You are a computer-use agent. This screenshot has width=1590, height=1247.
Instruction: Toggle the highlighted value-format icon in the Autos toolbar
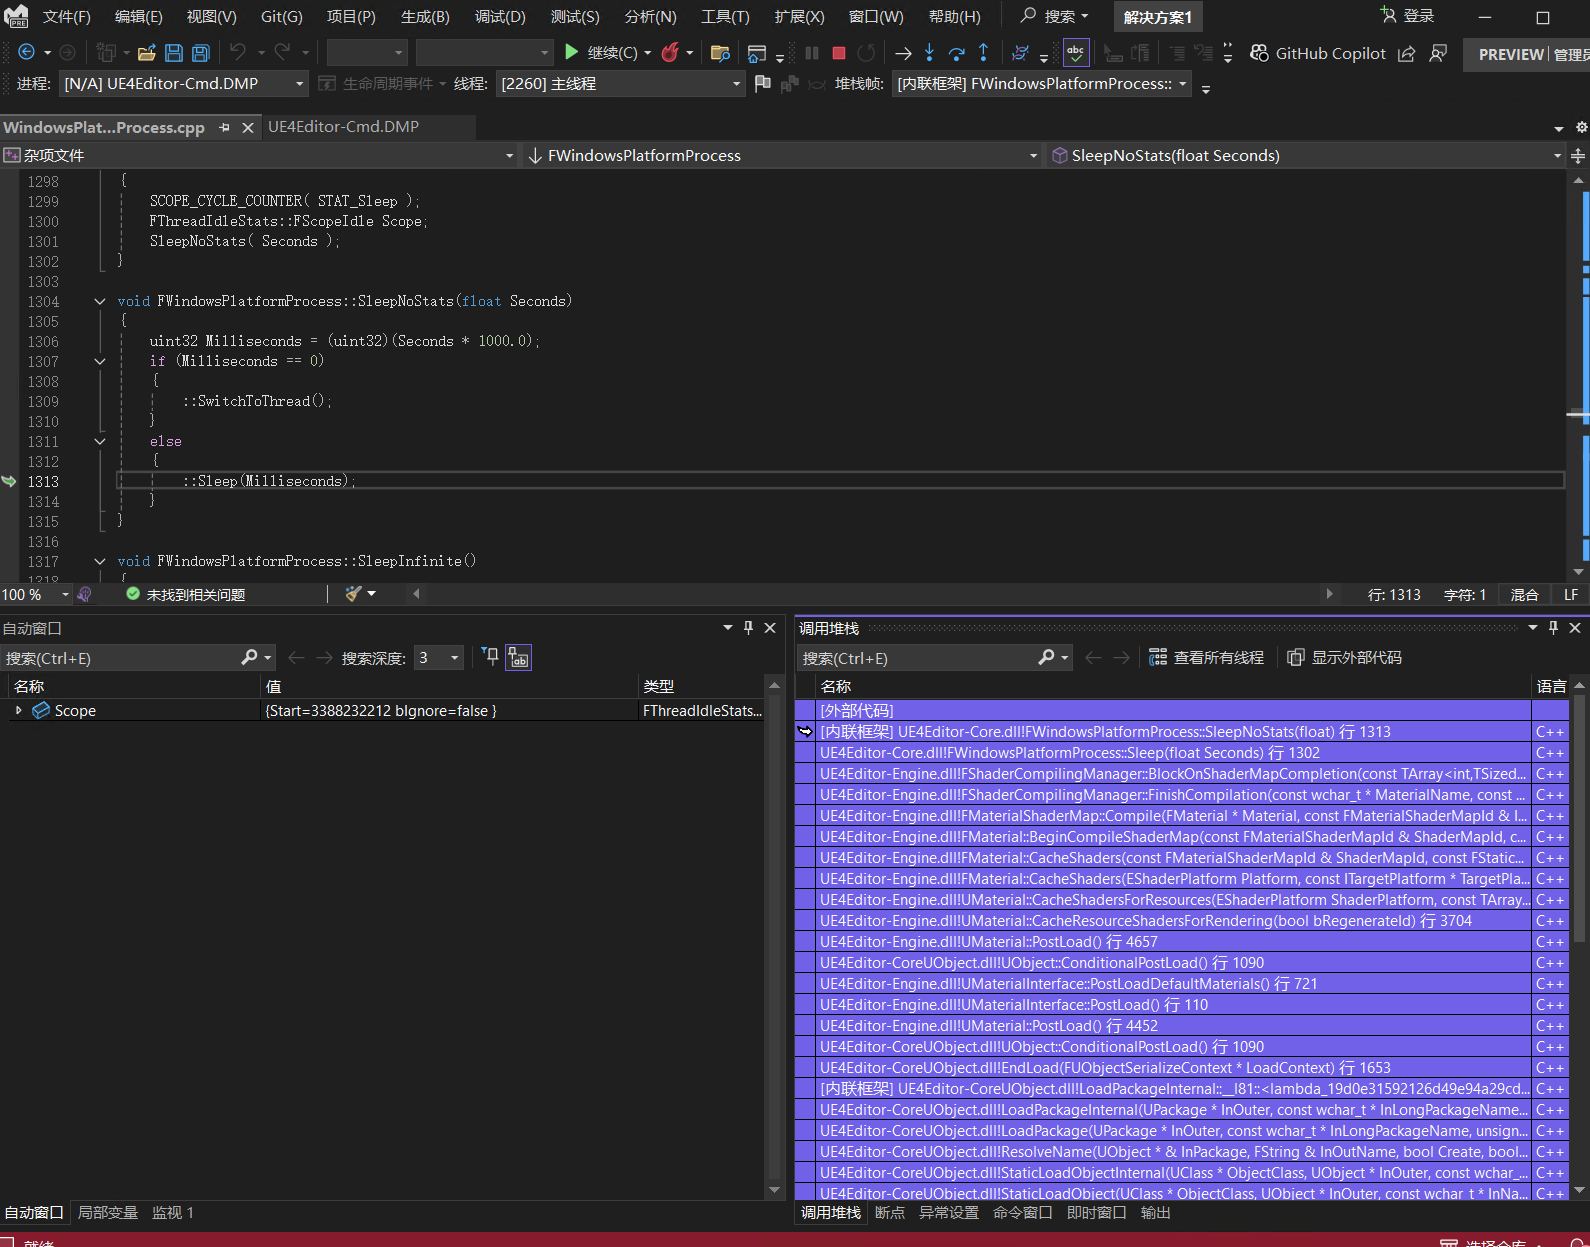pyautogui.click(x=518, y=657)
